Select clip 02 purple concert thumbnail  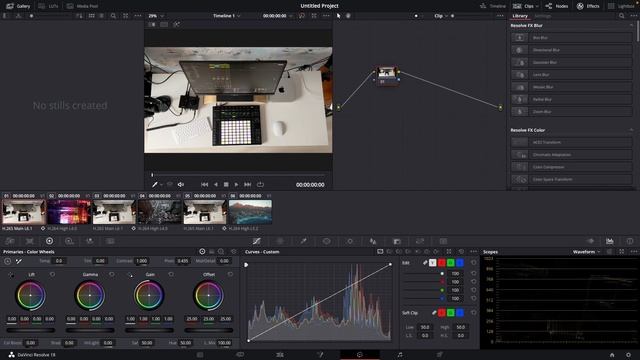[x=69, y=212]
